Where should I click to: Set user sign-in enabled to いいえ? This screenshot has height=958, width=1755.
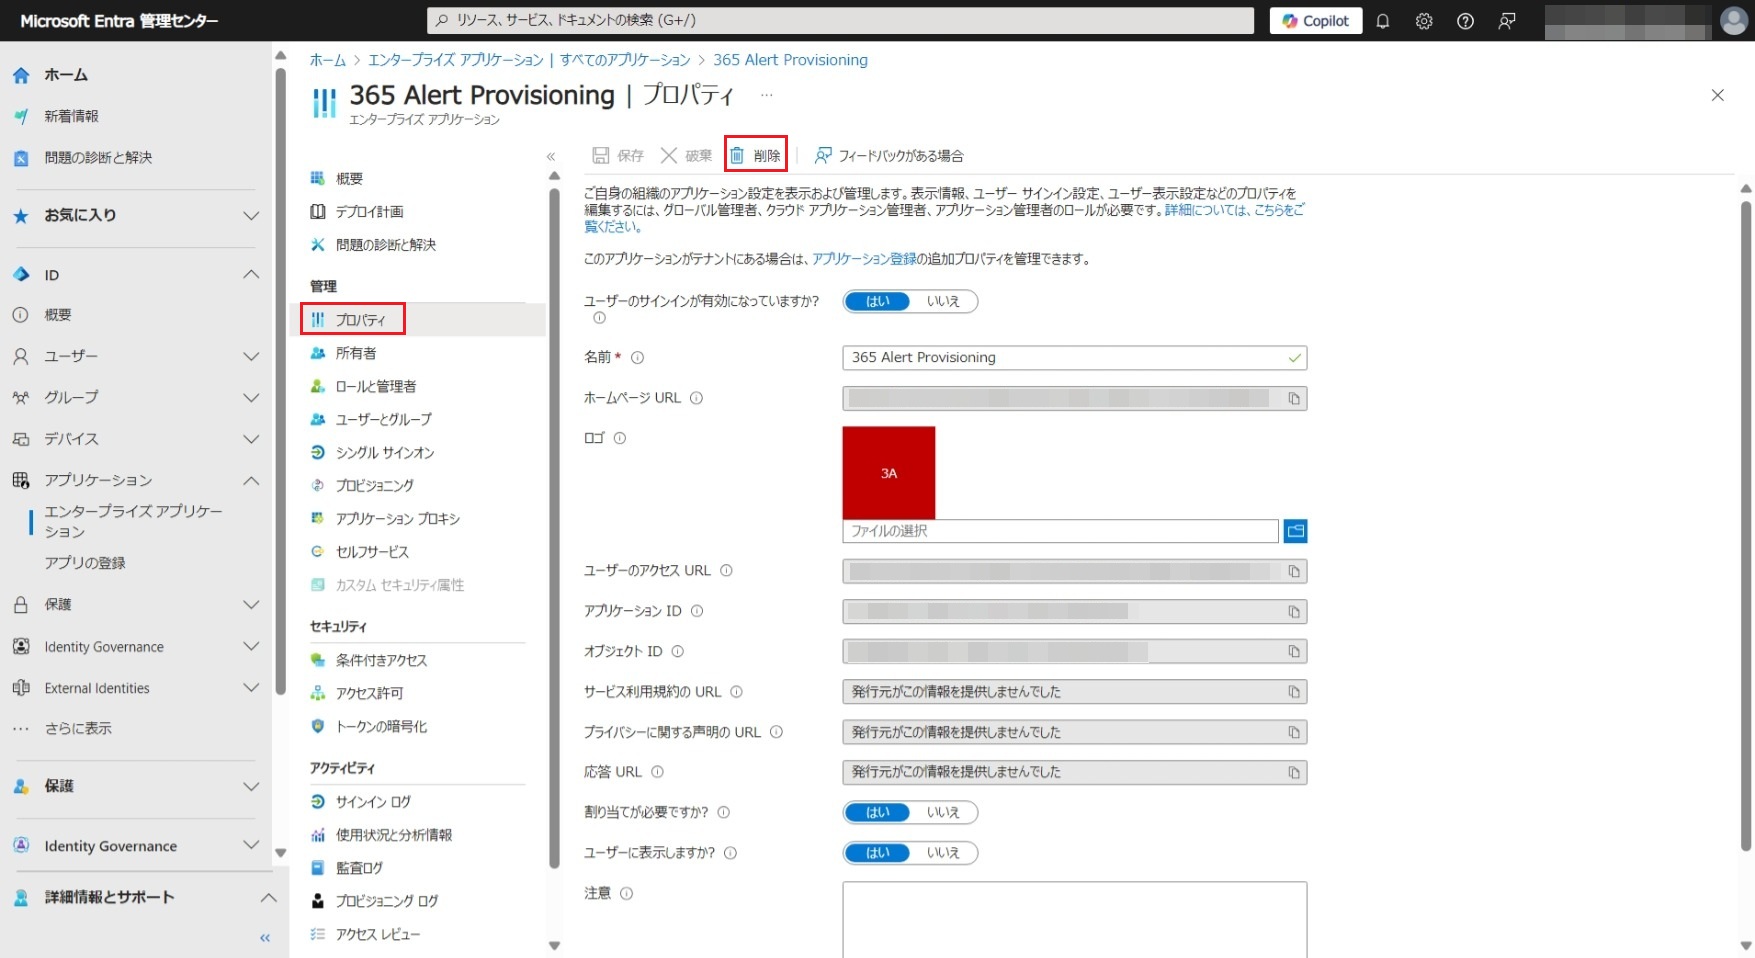point(943,301)
